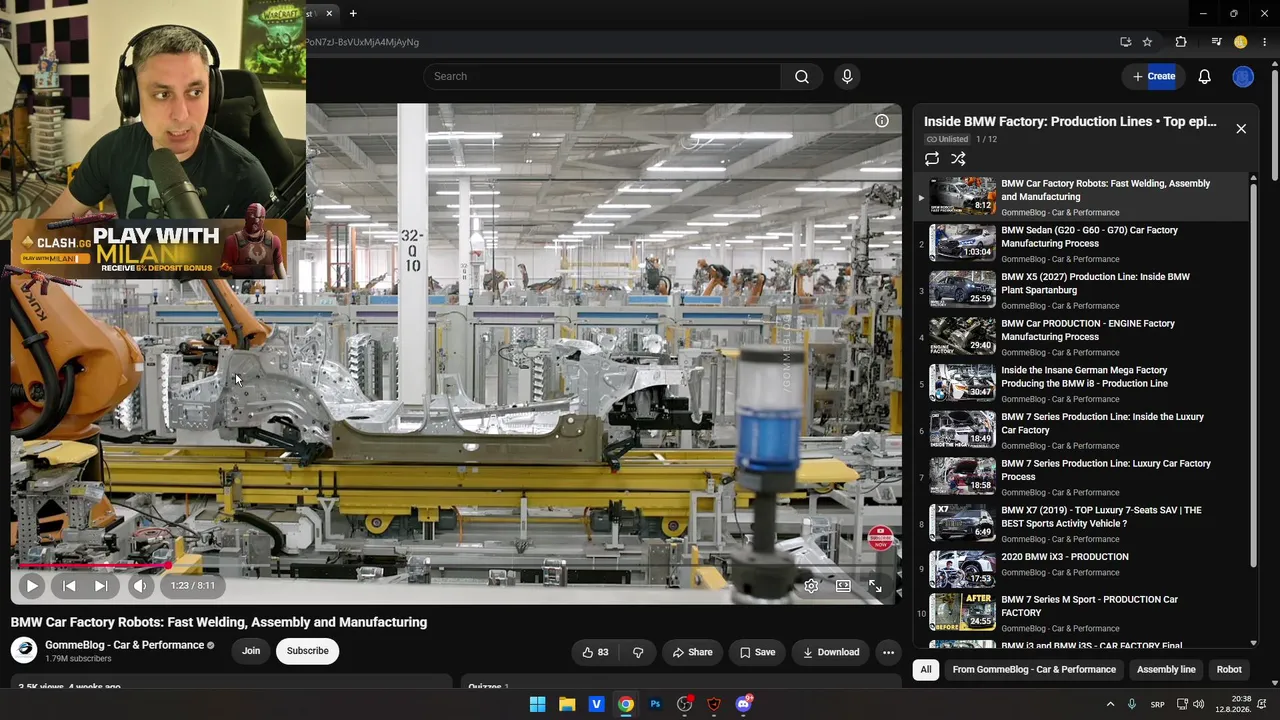Viewport: 1280px width, 720px height.
Task: Open more actions menu beside Download
Action: click(888, 652)
